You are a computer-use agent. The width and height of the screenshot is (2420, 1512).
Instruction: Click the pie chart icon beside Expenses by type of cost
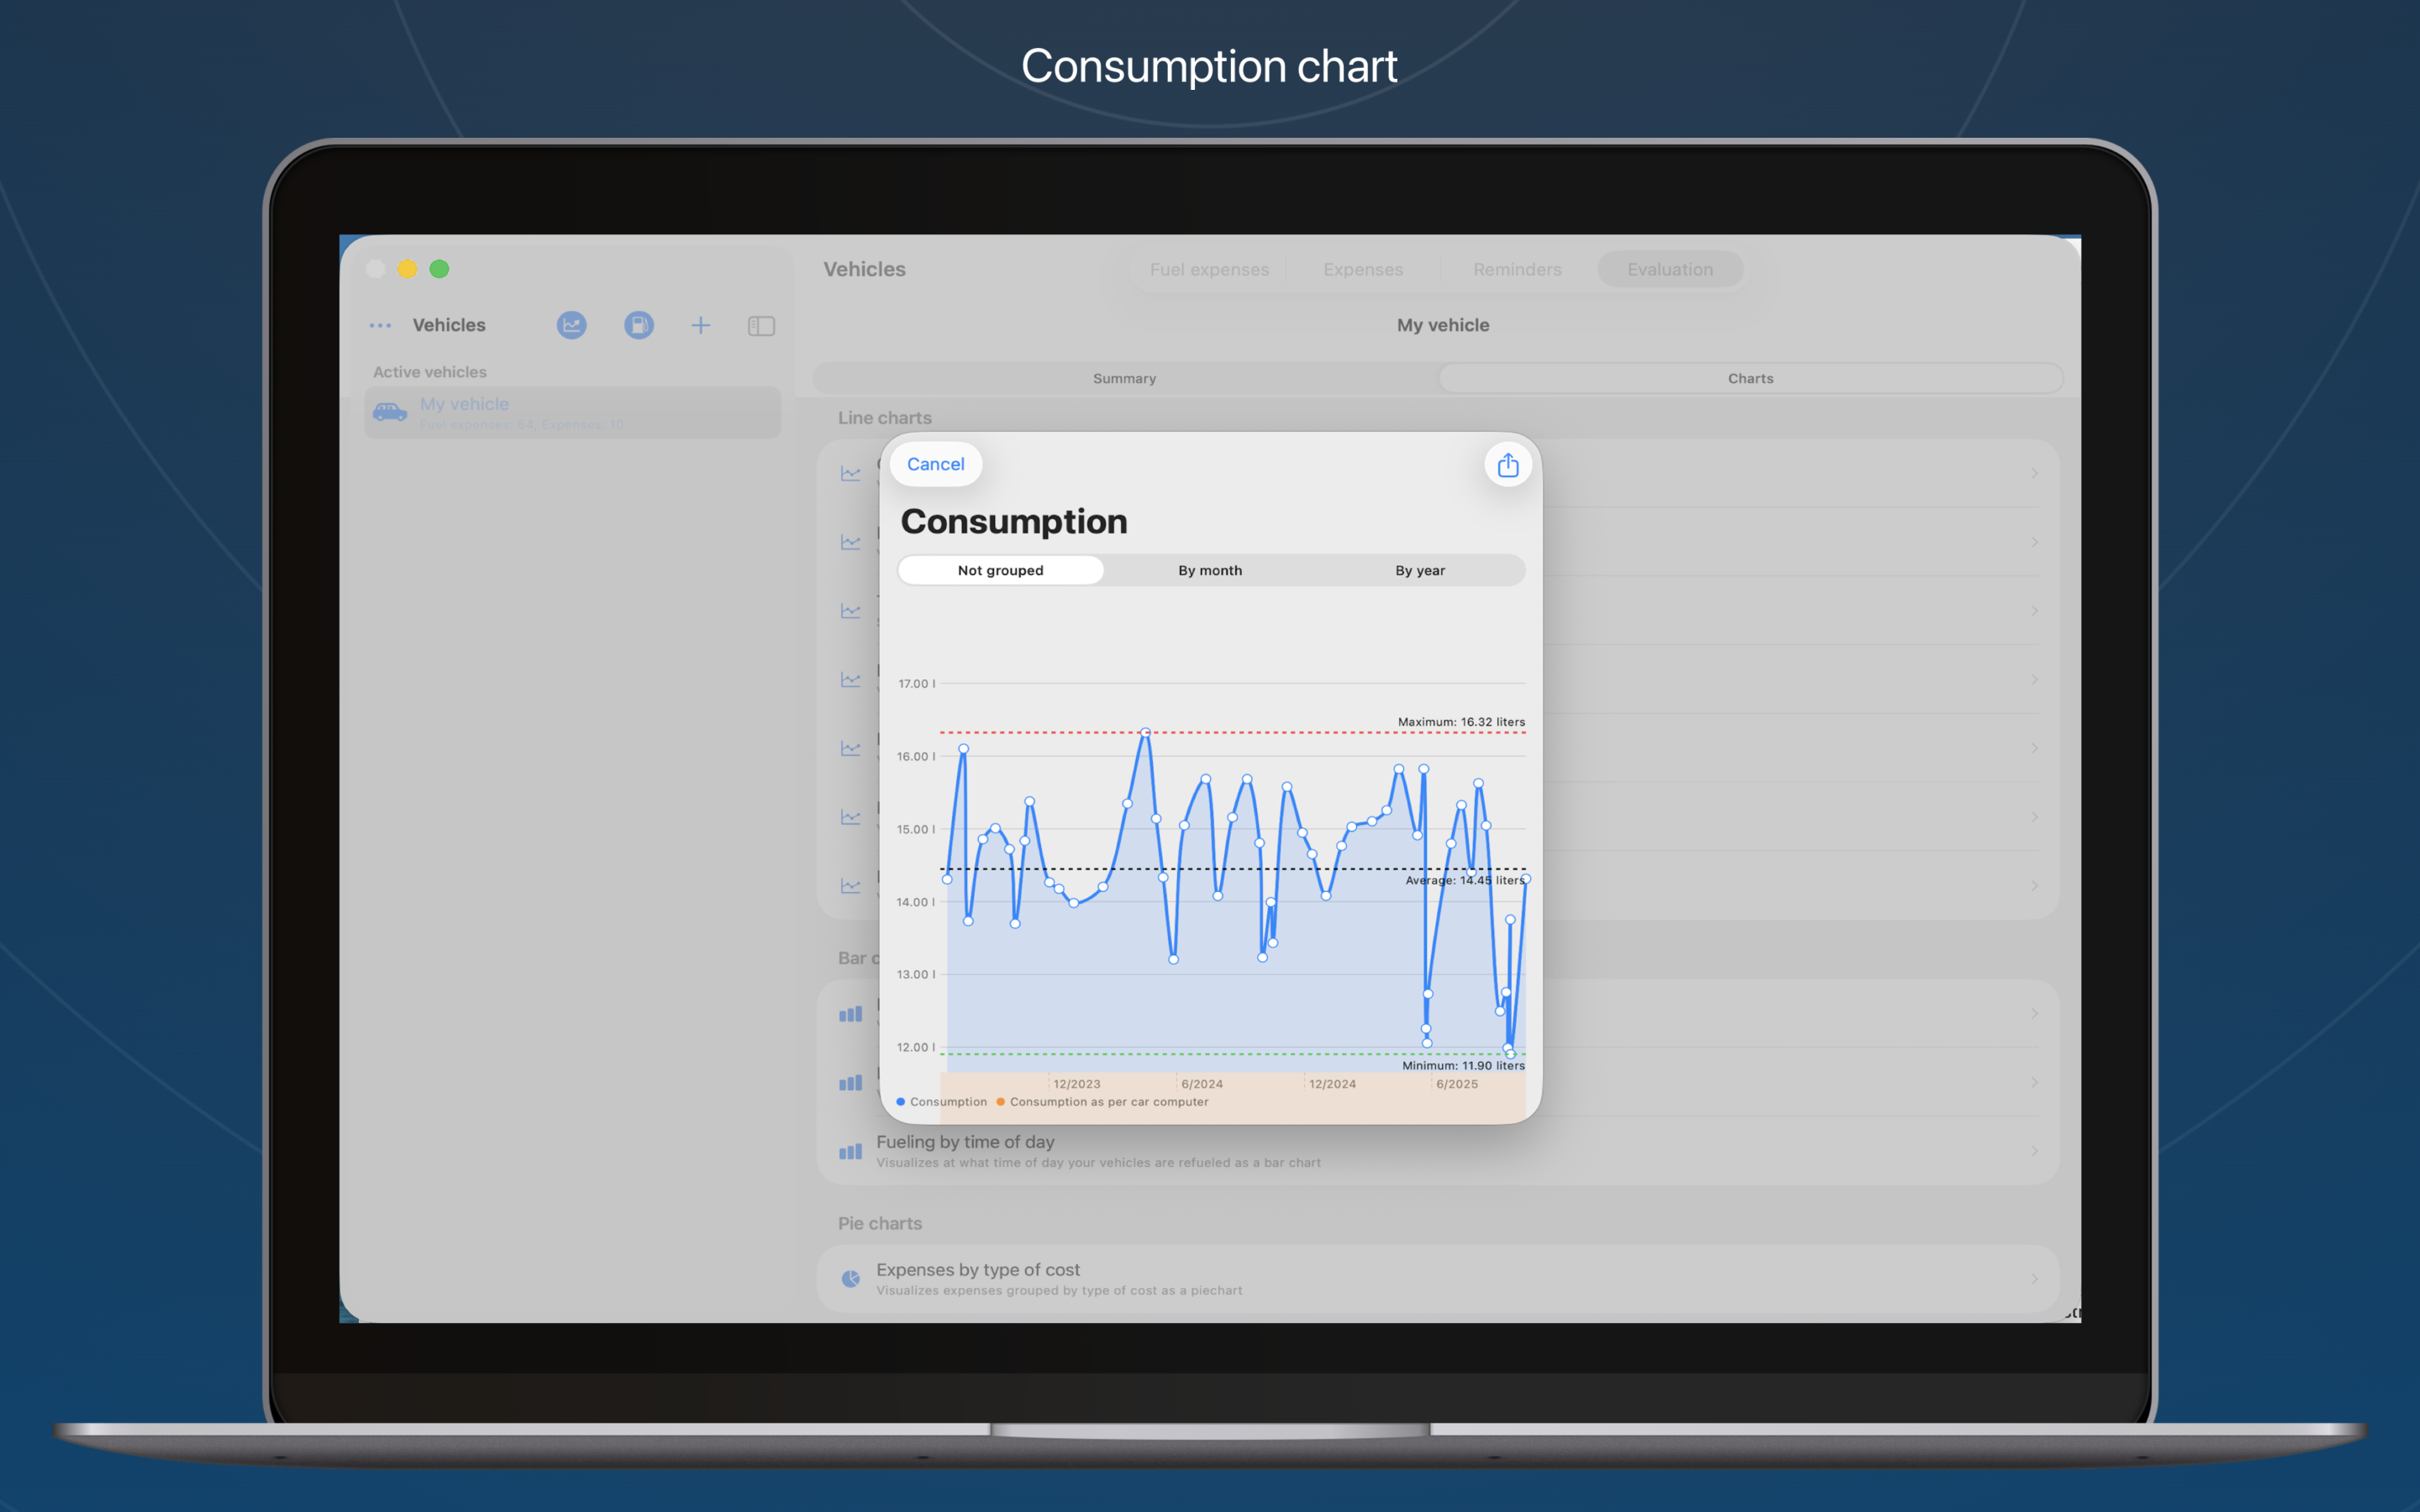[x=850, y=1279]
